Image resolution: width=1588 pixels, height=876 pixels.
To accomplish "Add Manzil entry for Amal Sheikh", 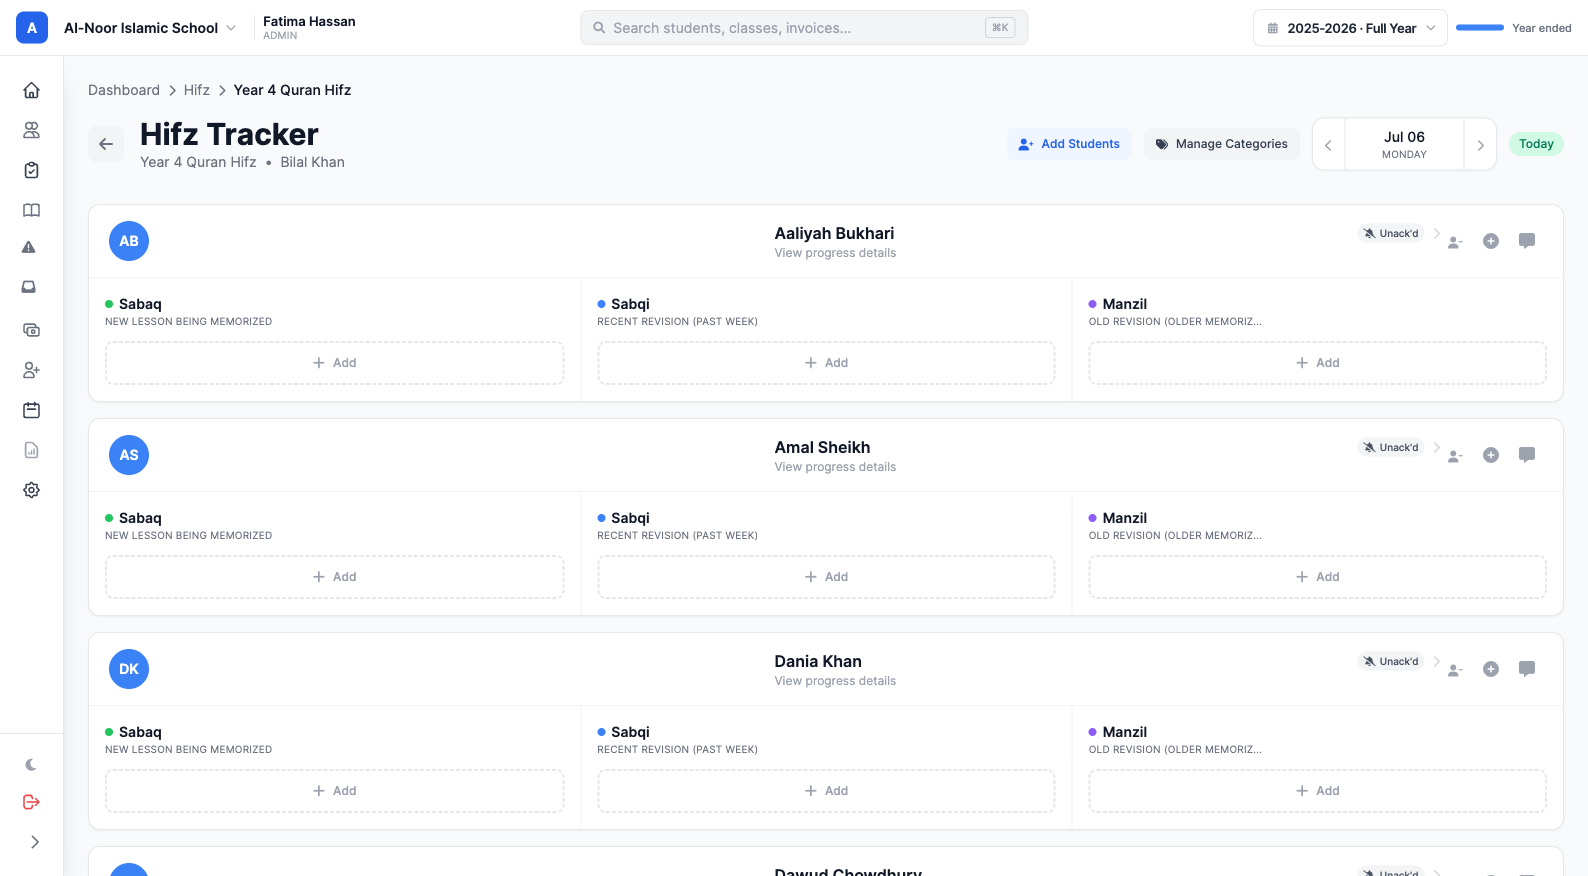I will (x=1318, y=577).
